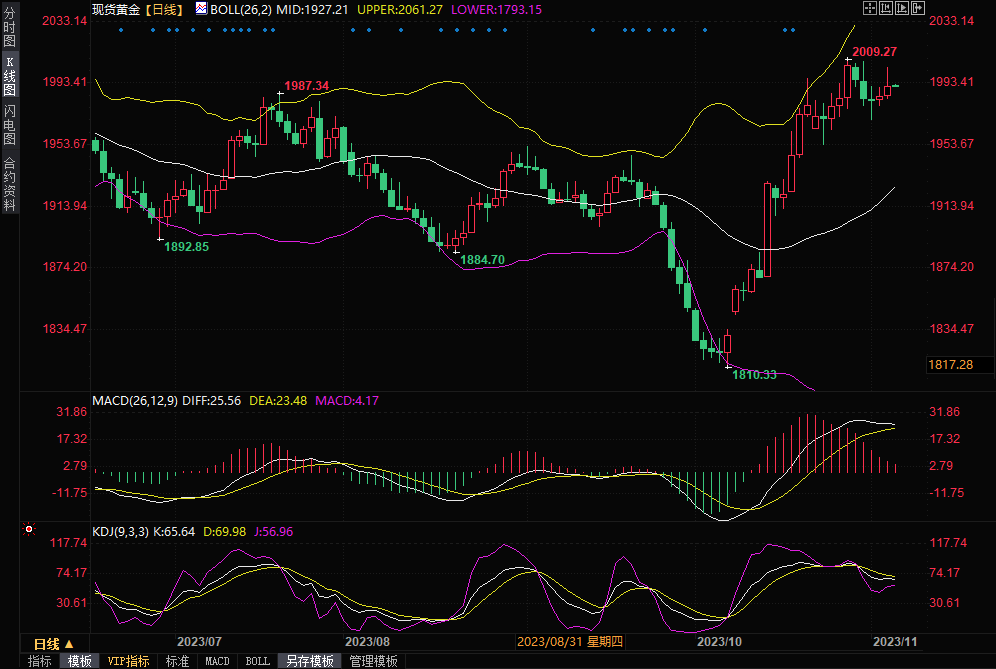Screen dimensions: 996x669
Task: Apply the 标准 template
Action: (177, 661)
